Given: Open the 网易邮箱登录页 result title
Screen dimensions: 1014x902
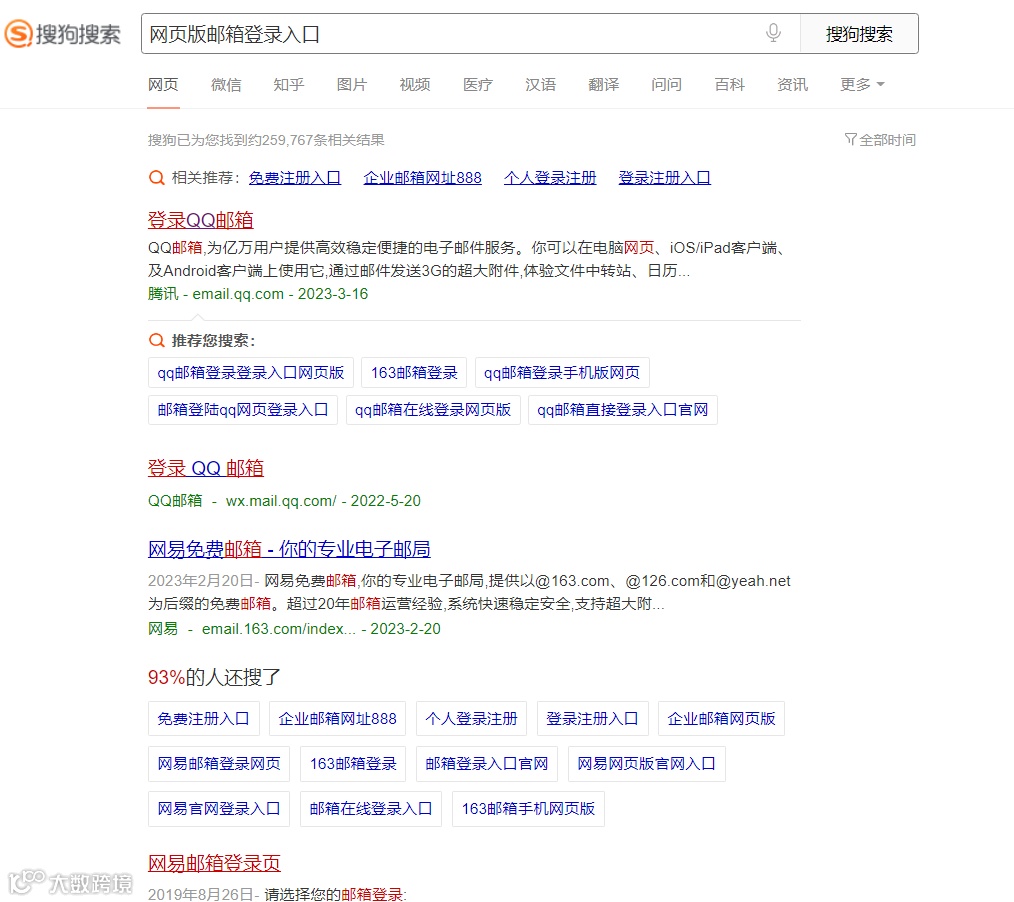Looking at the screenshot, I should [x=214, y=863].
